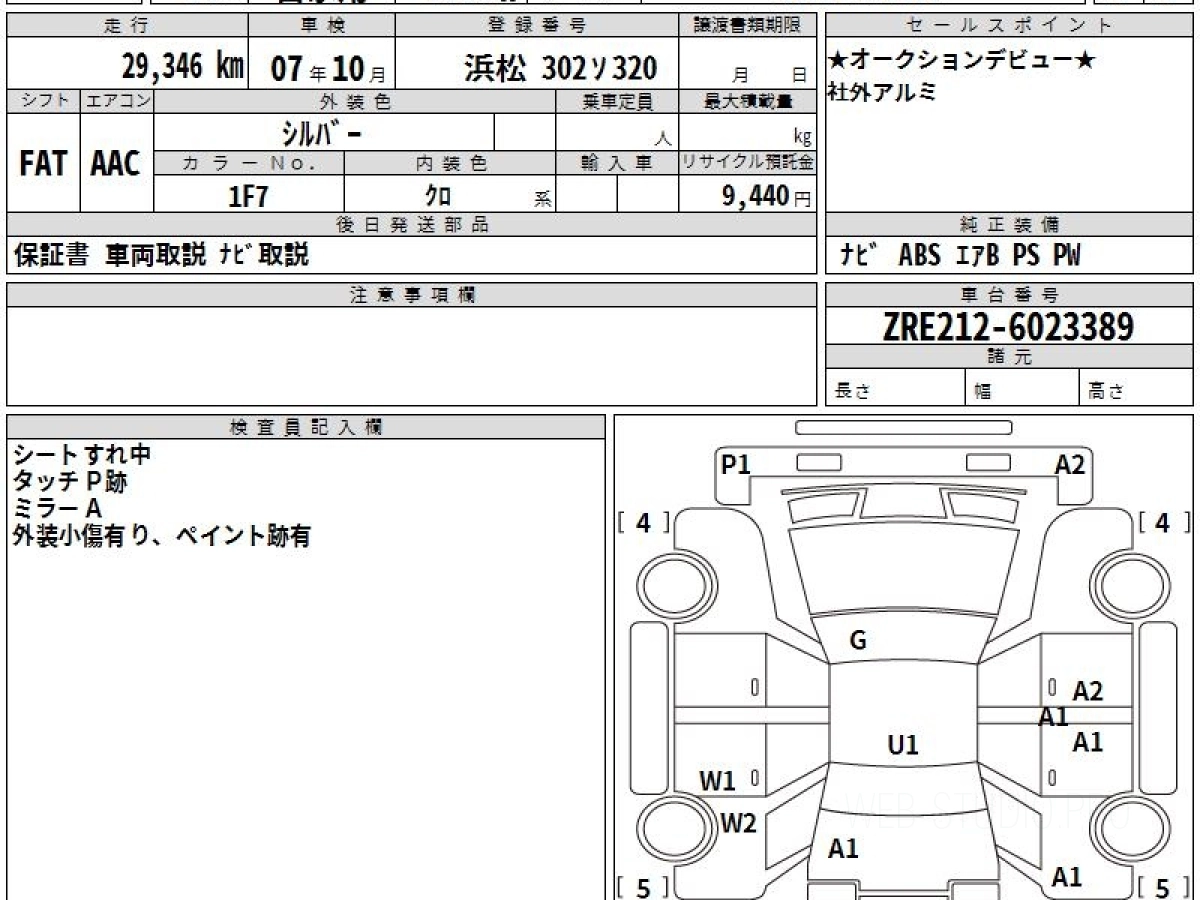Click the エアコン header
Screen dimensions: 1200x900
coord(117,100)
